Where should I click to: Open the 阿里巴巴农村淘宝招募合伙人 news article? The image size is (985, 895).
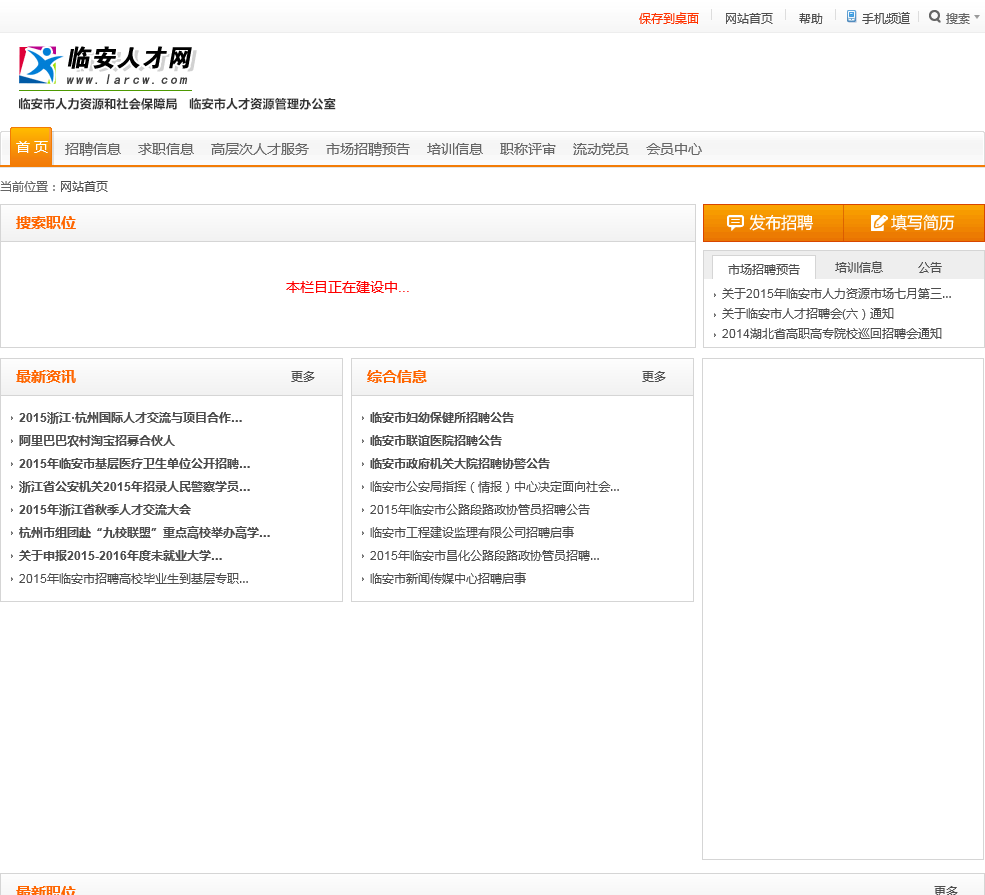coord(97,441)
